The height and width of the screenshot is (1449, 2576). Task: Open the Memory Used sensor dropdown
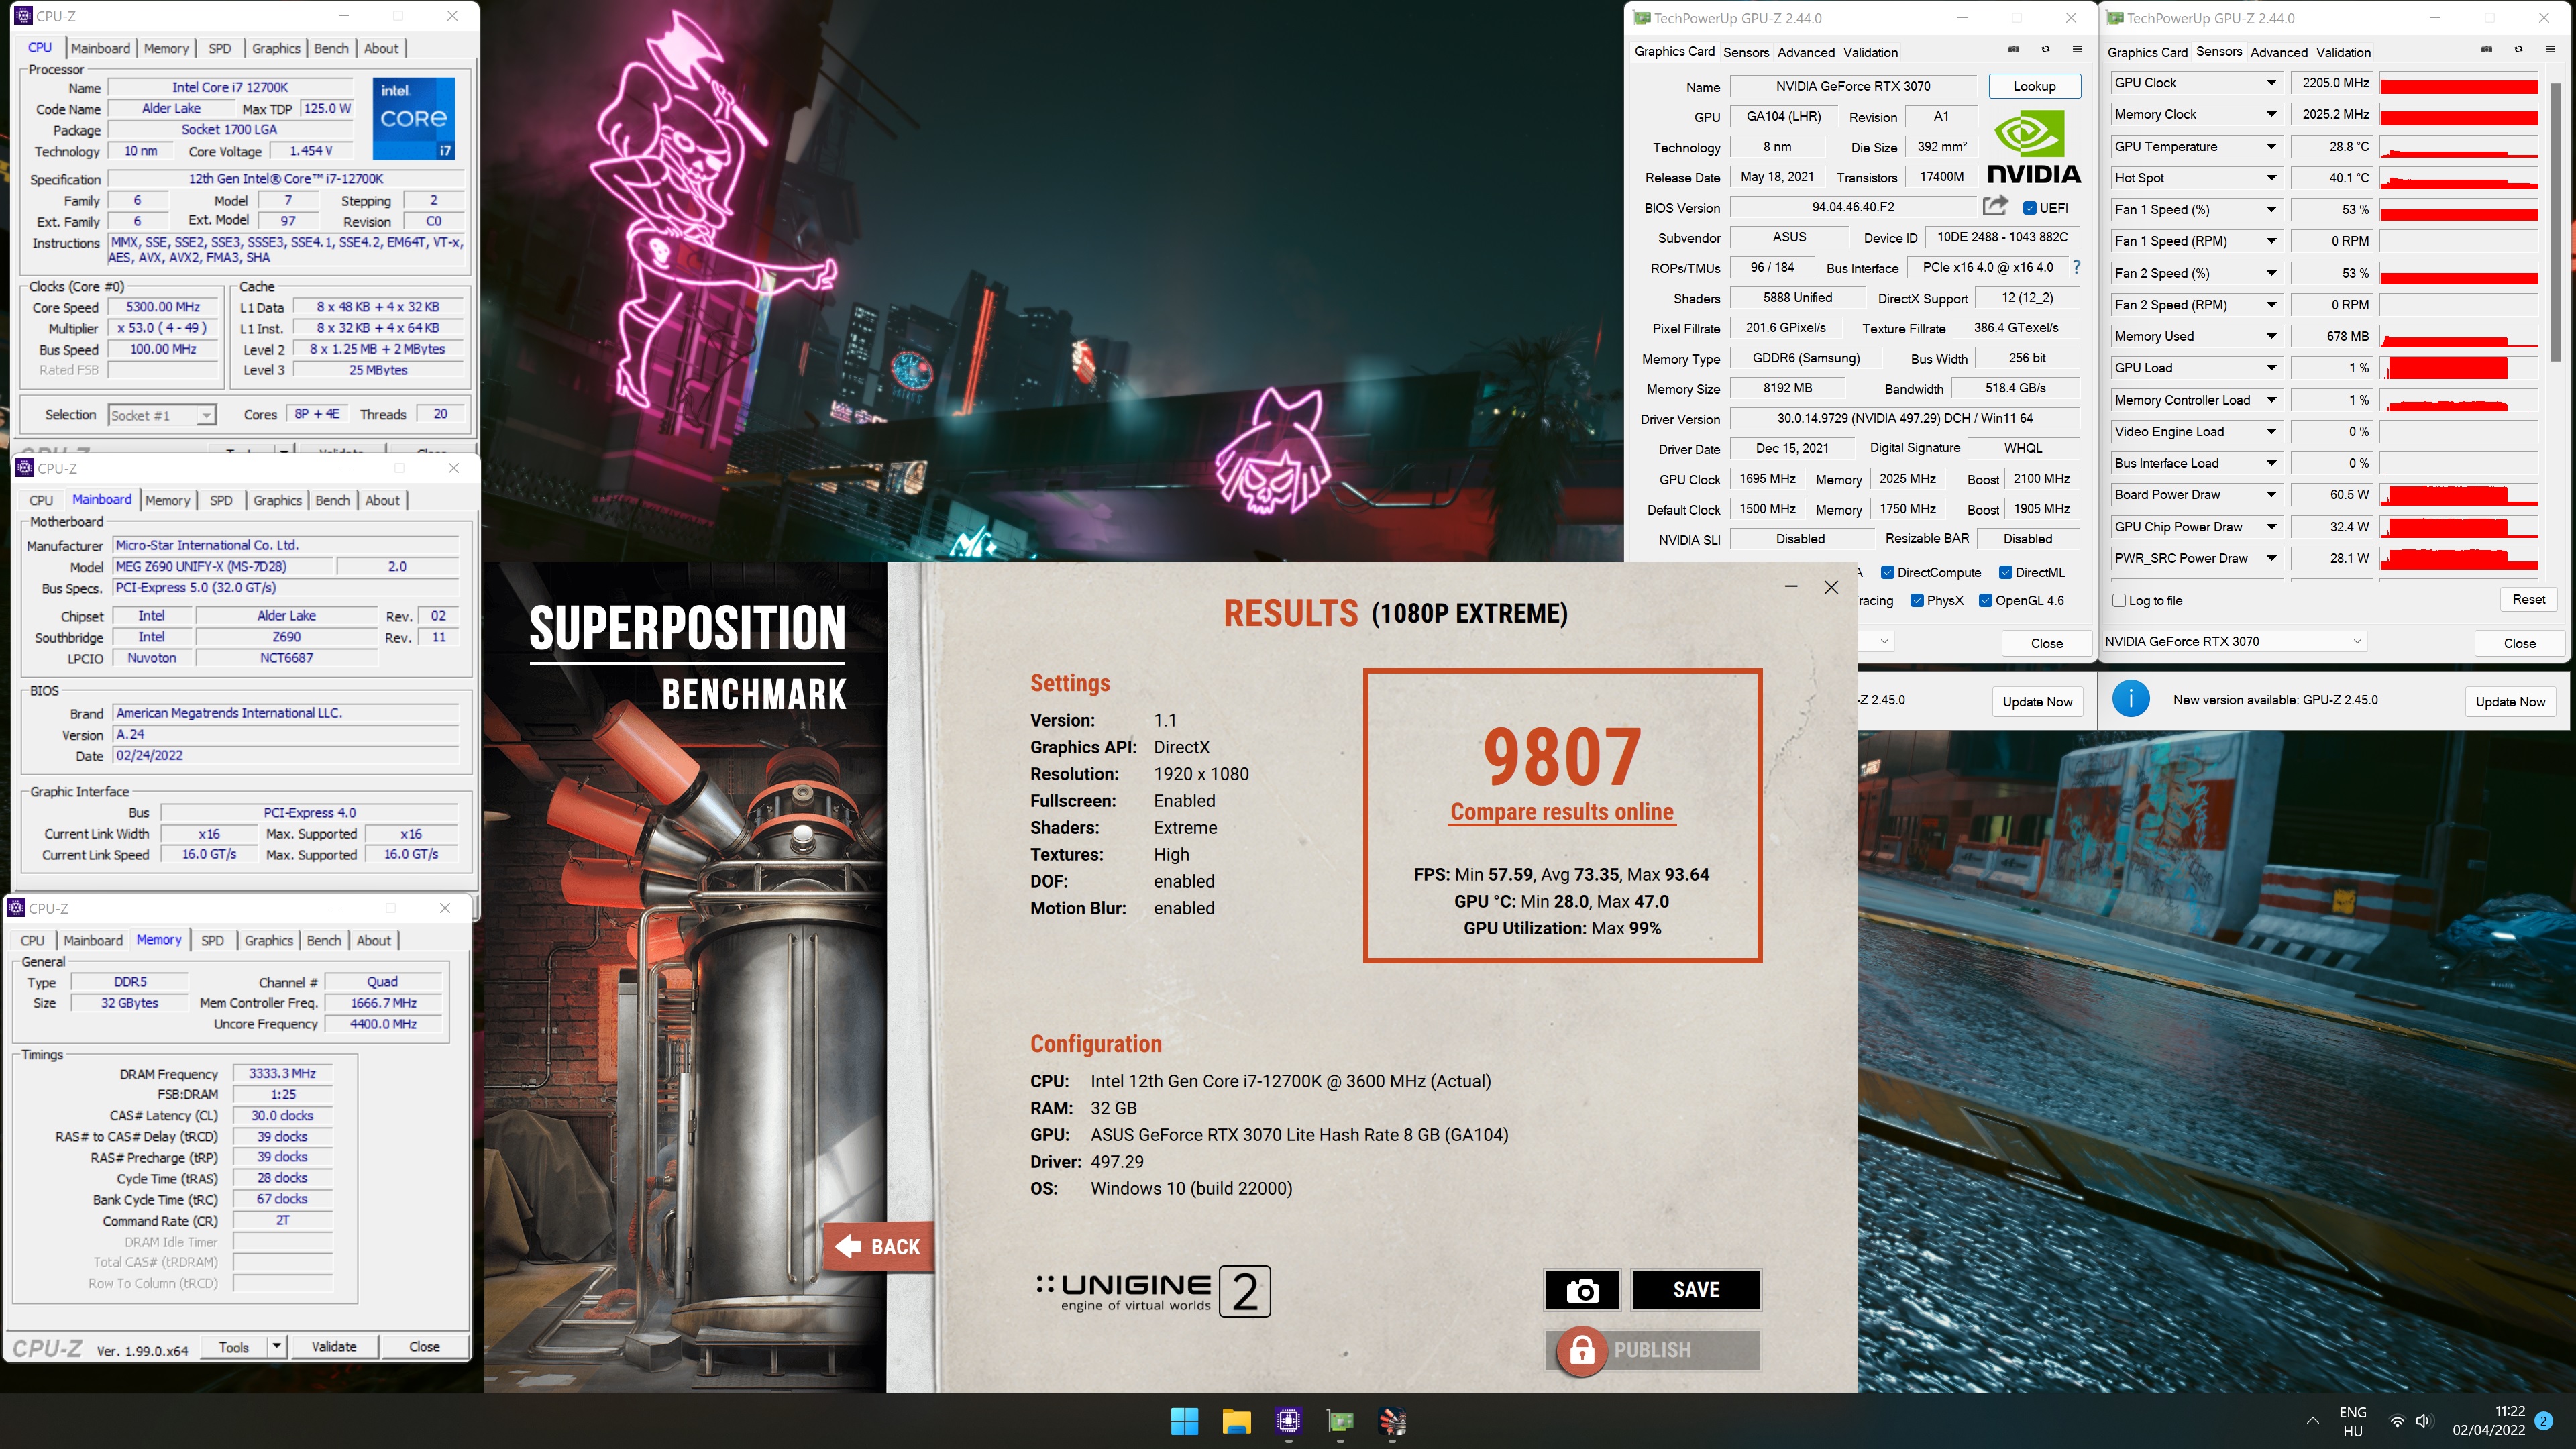tap(2271, 336)
